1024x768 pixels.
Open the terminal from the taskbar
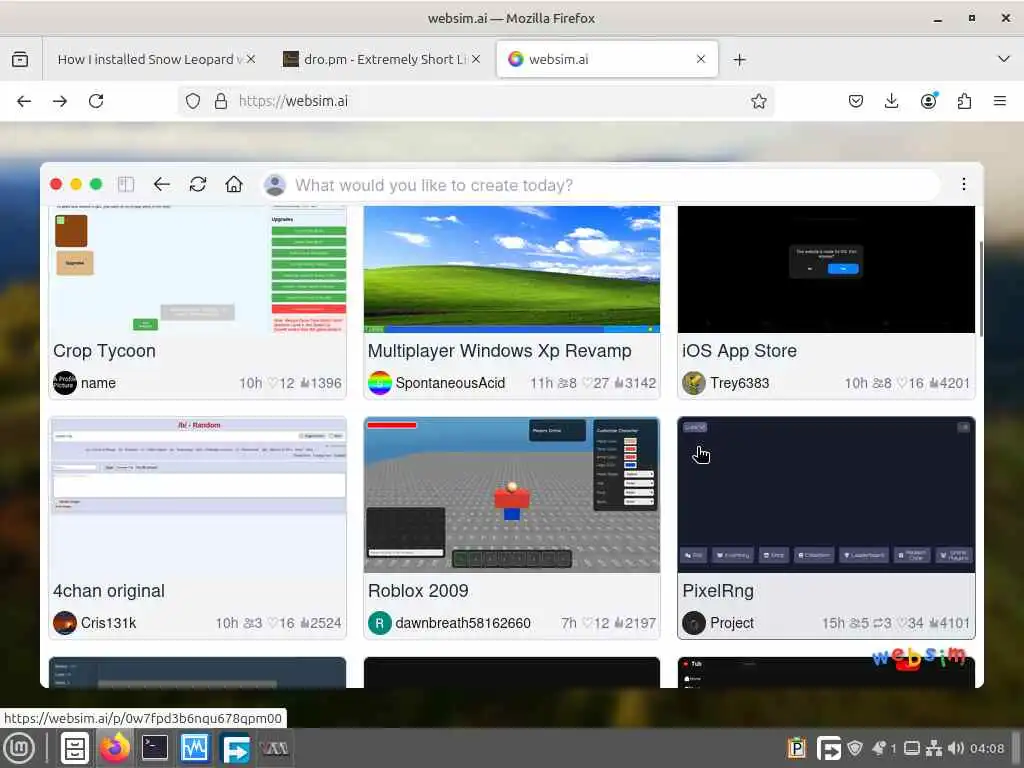(155, 748)
